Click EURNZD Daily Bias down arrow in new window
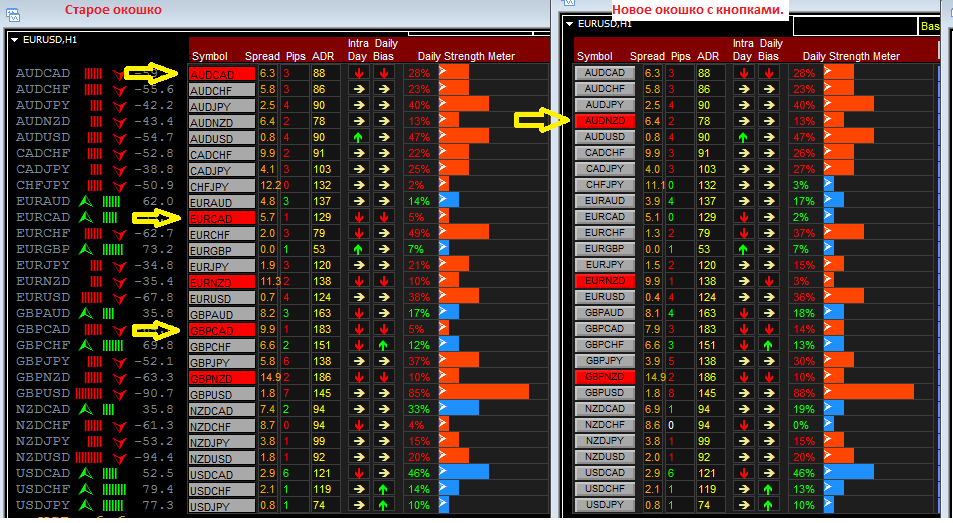 pos(769,281)
